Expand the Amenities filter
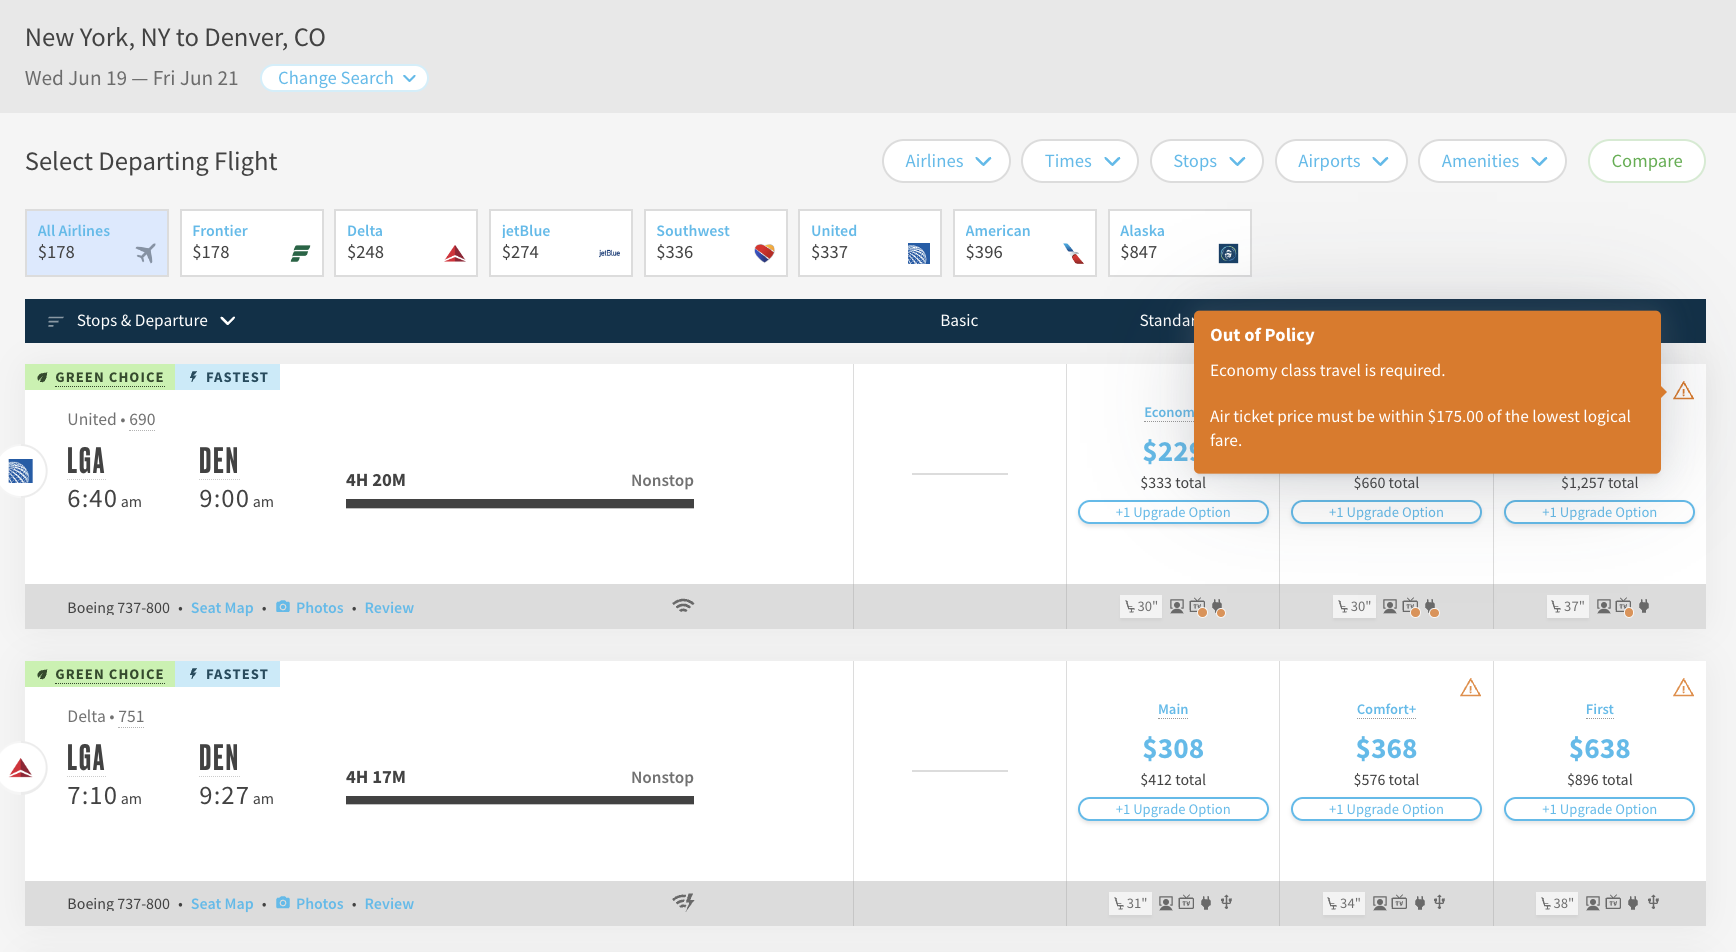The height and width of the screenshot is (952, 1736). (x=1492, y=161)
